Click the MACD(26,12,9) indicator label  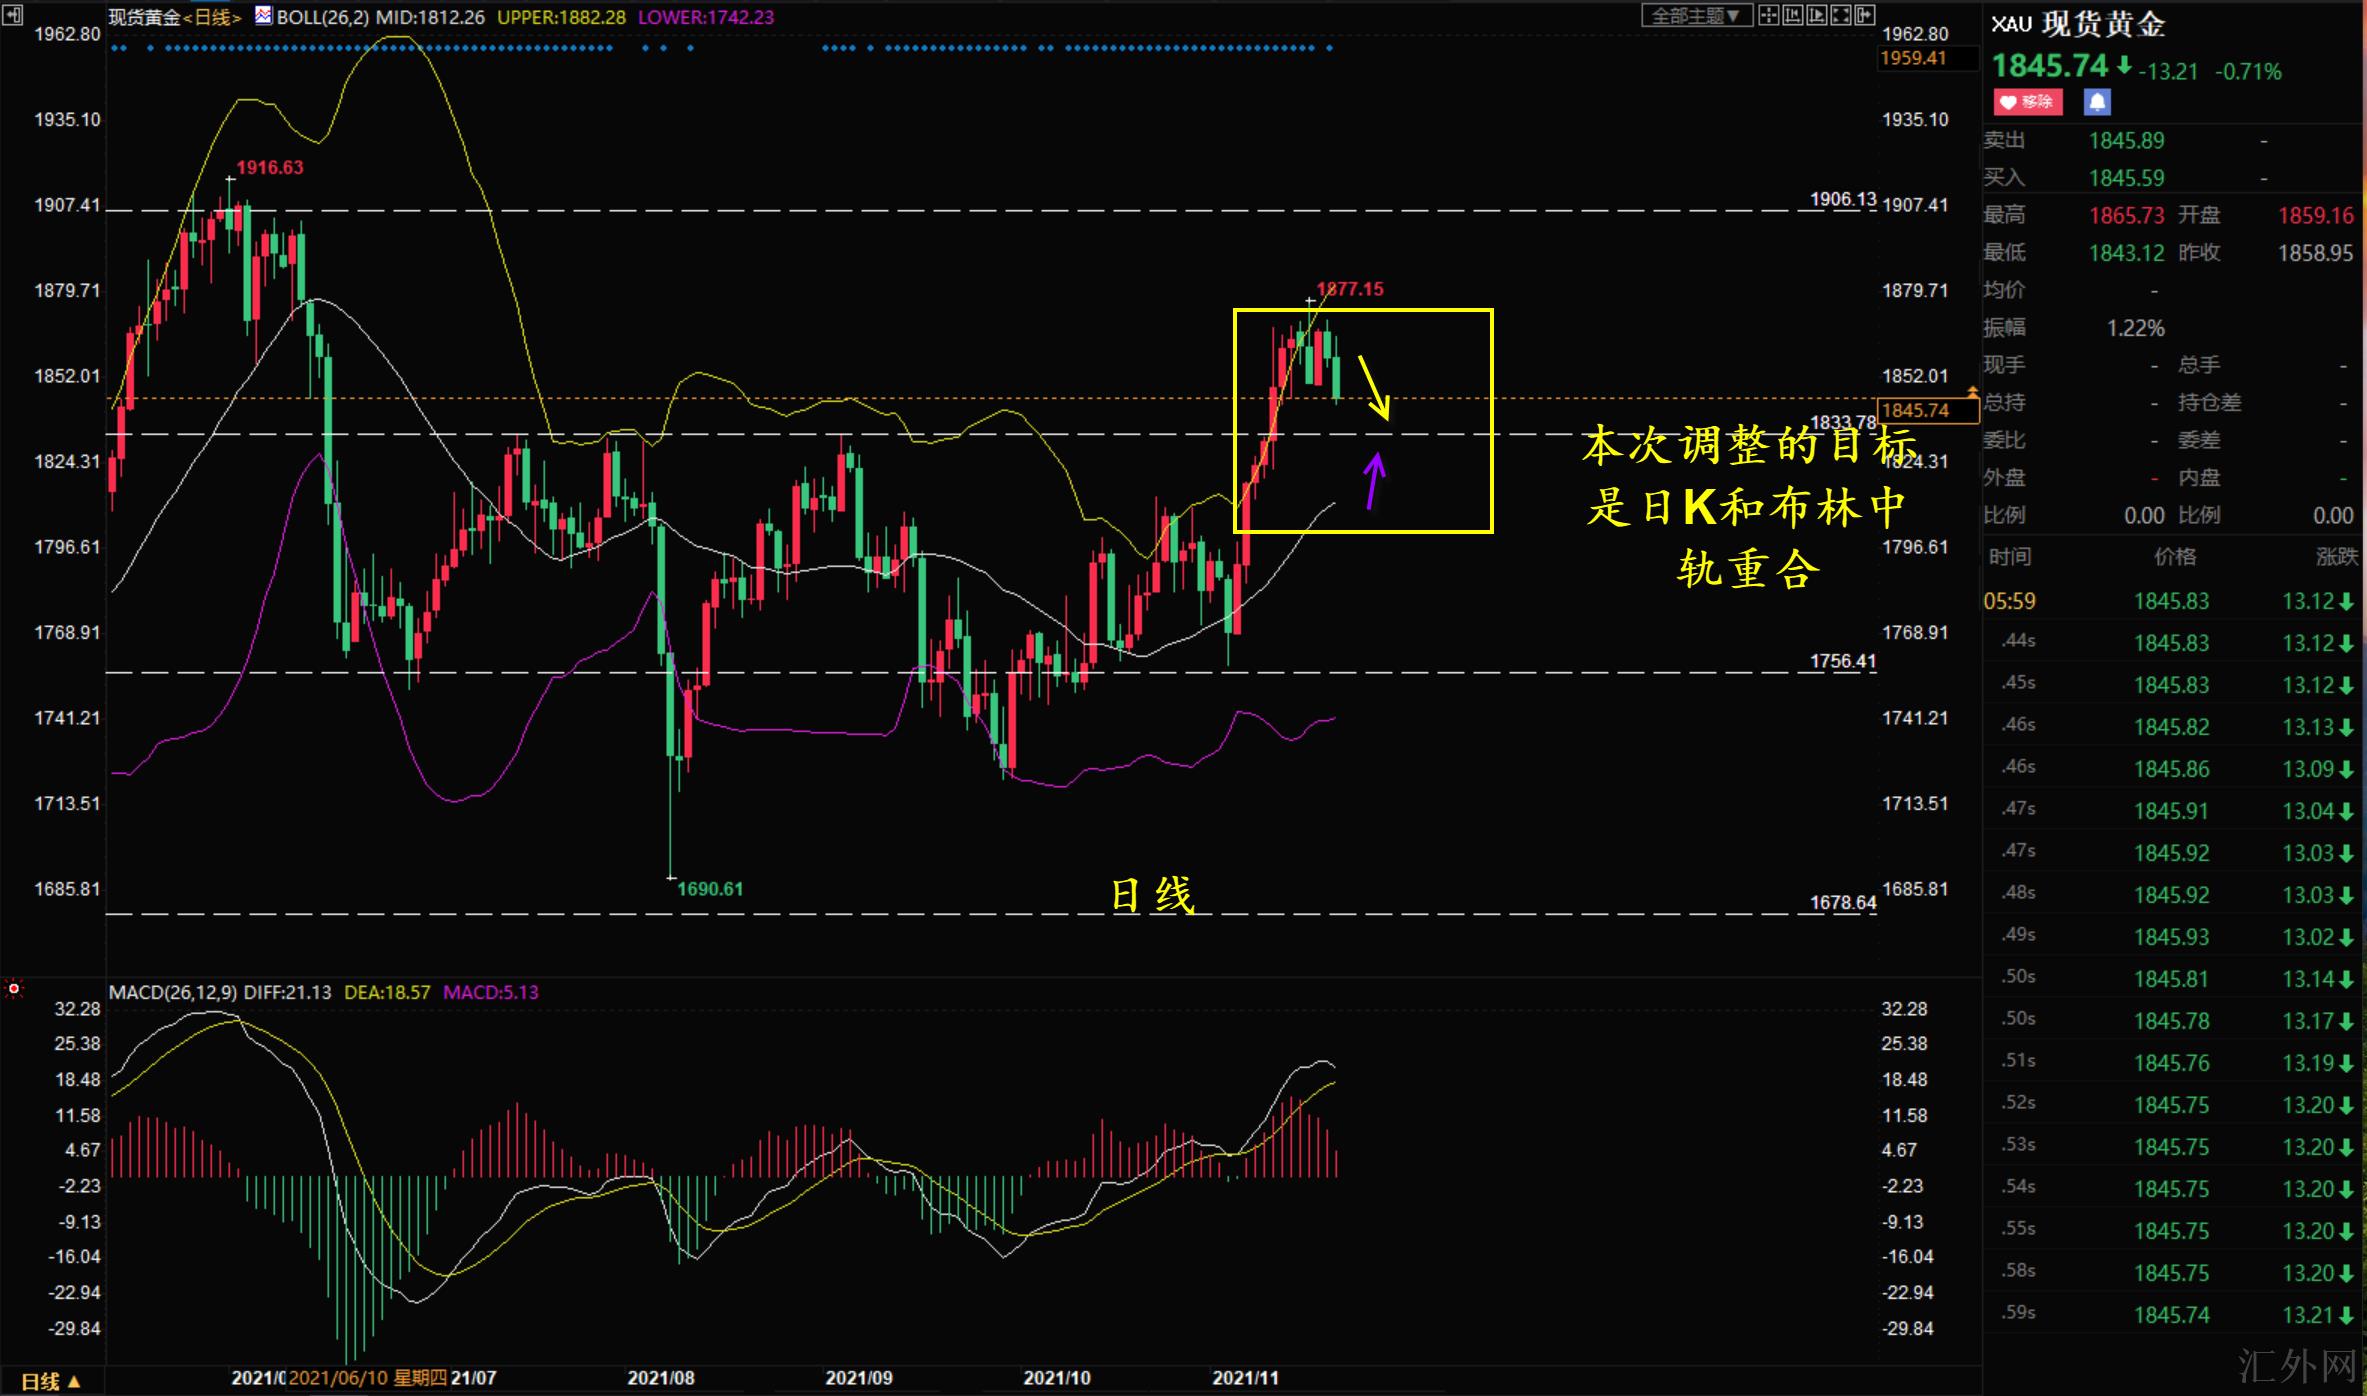173,992
